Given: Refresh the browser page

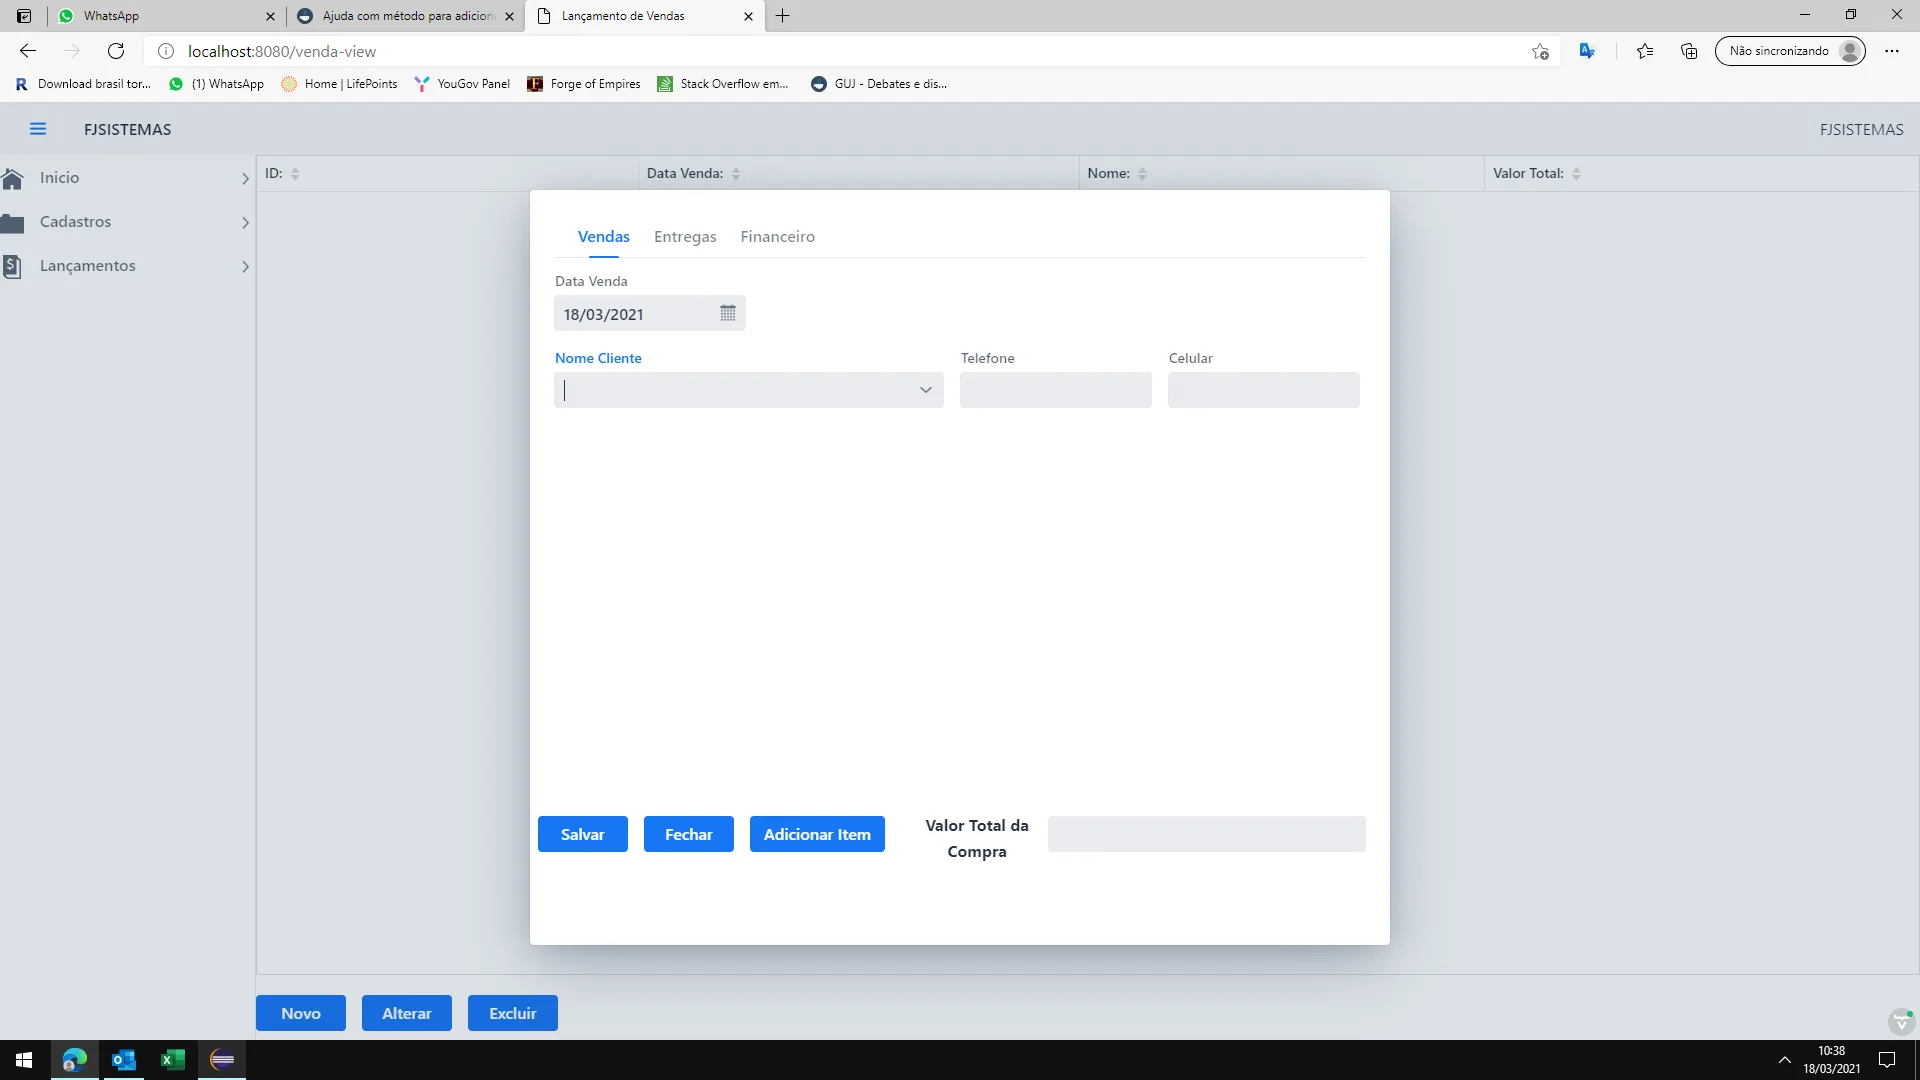Looking at the screenshot, I should pyautogui.click(x=116, y=51).
